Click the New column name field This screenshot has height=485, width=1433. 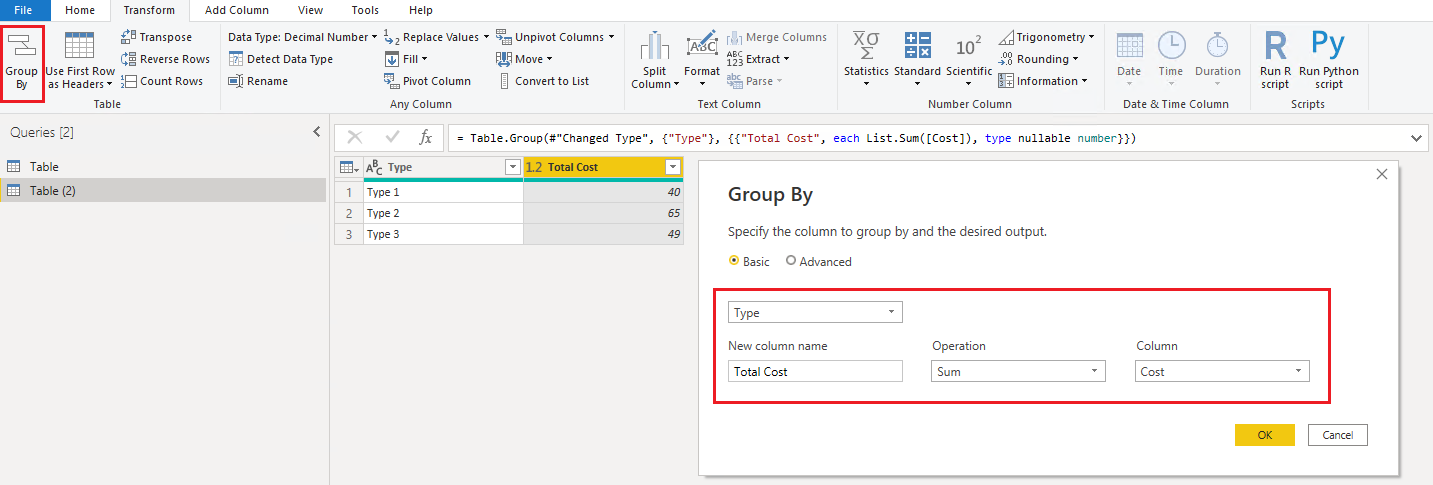point(815,371)
